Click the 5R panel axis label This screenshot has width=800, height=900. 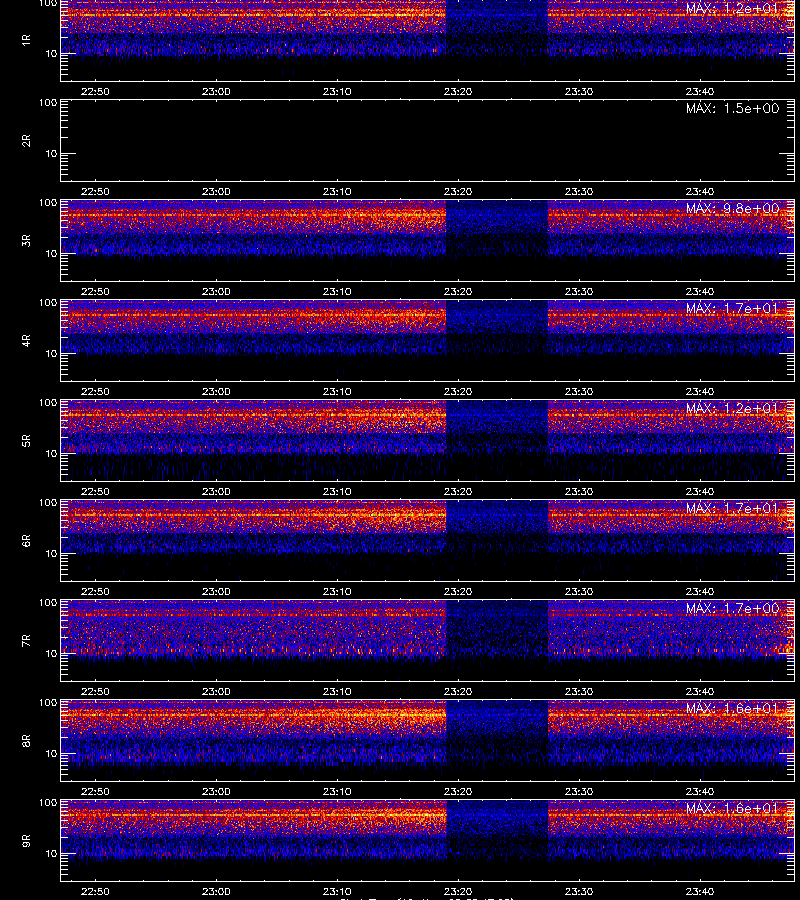pyautogui.click(x=26, y=441)
